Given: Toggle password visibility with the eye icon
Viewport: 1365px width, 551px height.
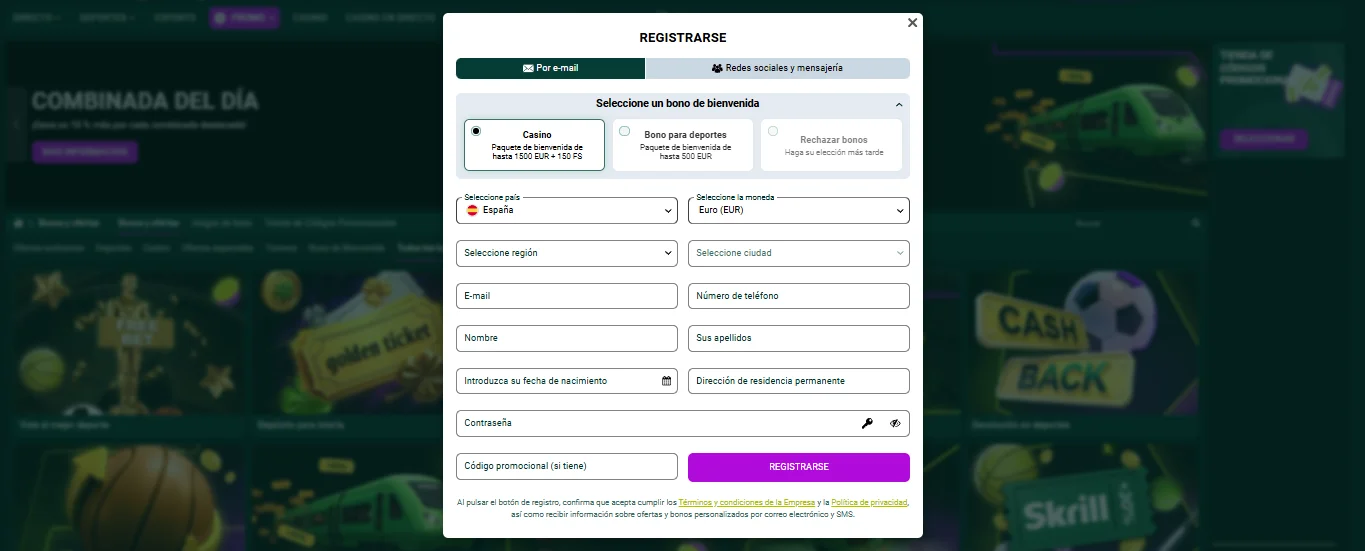Looking at the screenshot, I should pos(895,423).
